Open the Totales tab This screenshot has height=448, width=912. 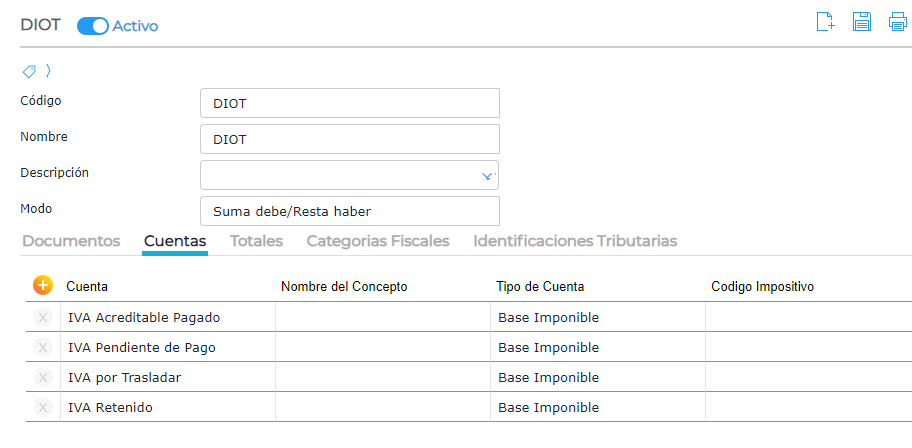pyautogui.click(x=256, y=241)
